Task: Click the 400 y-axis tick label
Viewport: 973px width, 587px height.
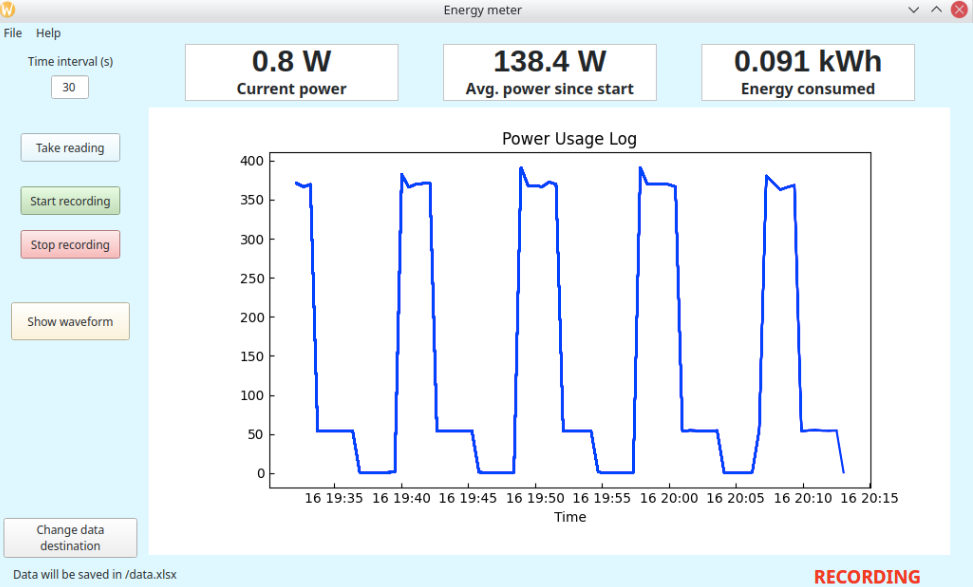Action: [252, 161]
